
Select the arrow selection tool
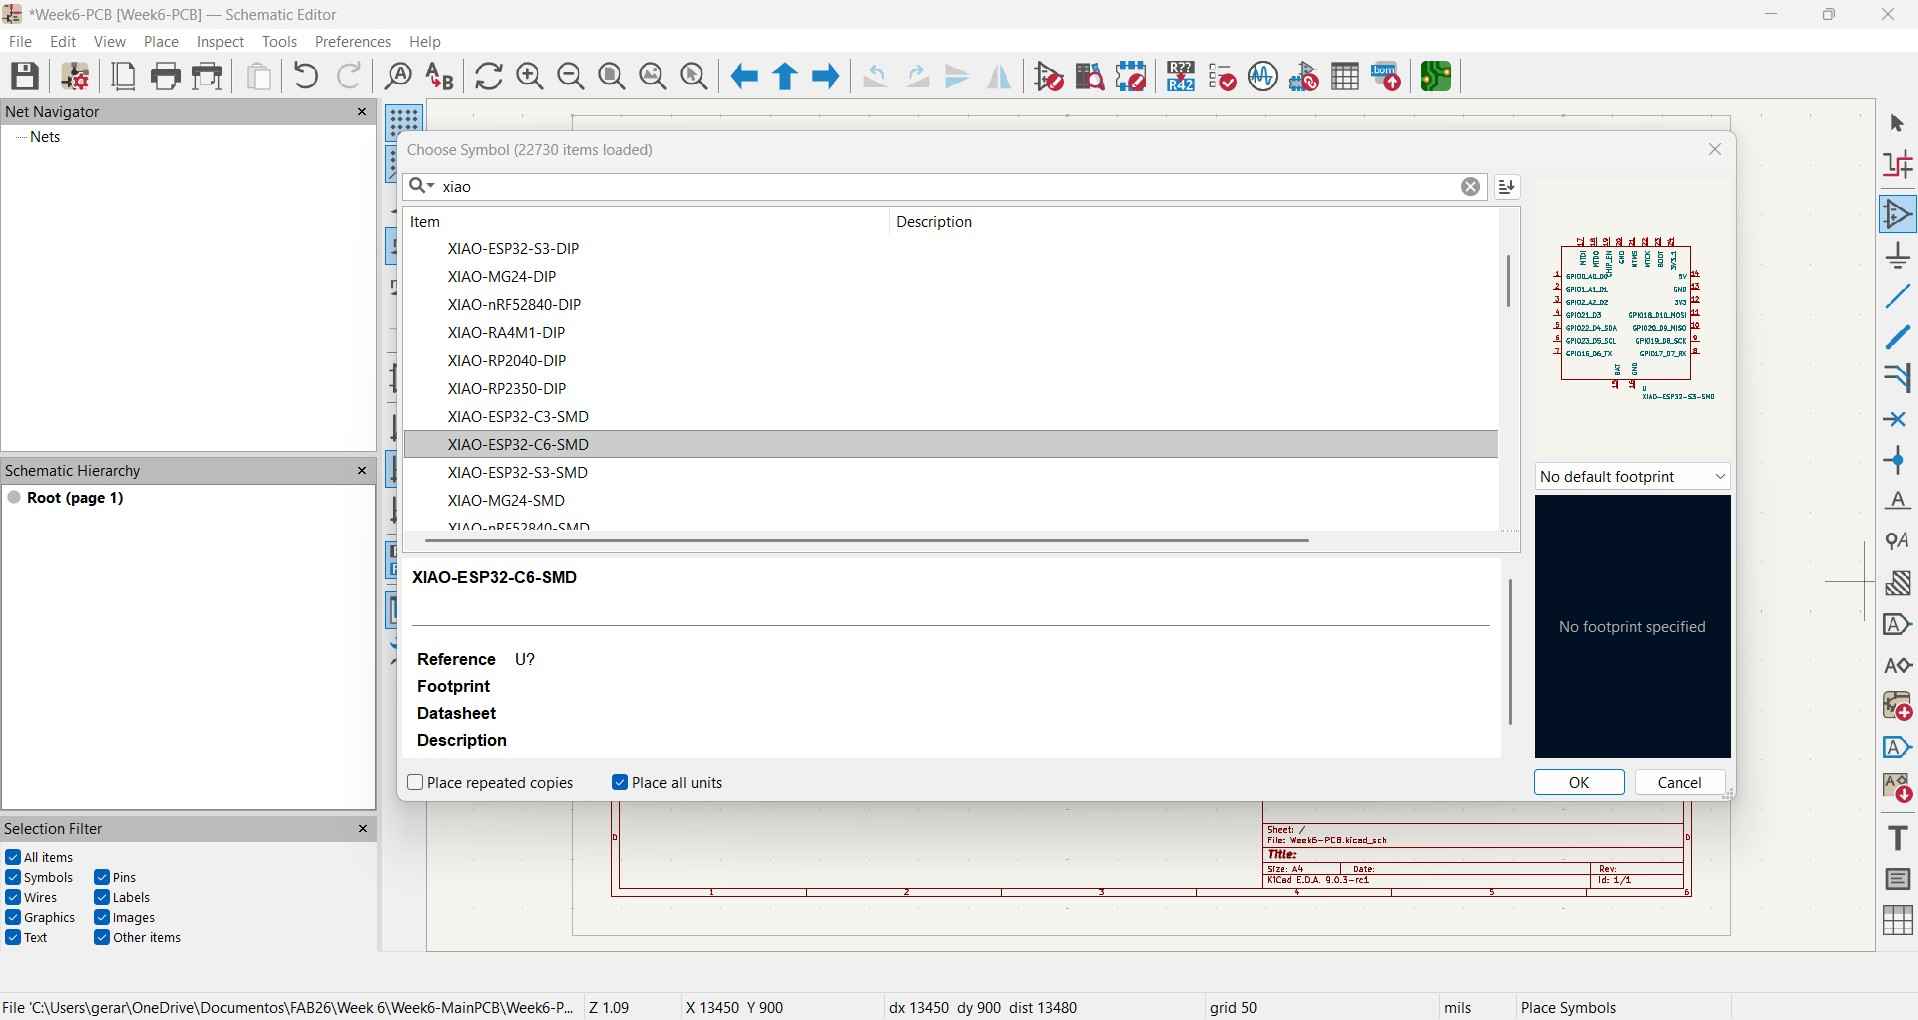pyautogui.click(x=1898, y=124)
